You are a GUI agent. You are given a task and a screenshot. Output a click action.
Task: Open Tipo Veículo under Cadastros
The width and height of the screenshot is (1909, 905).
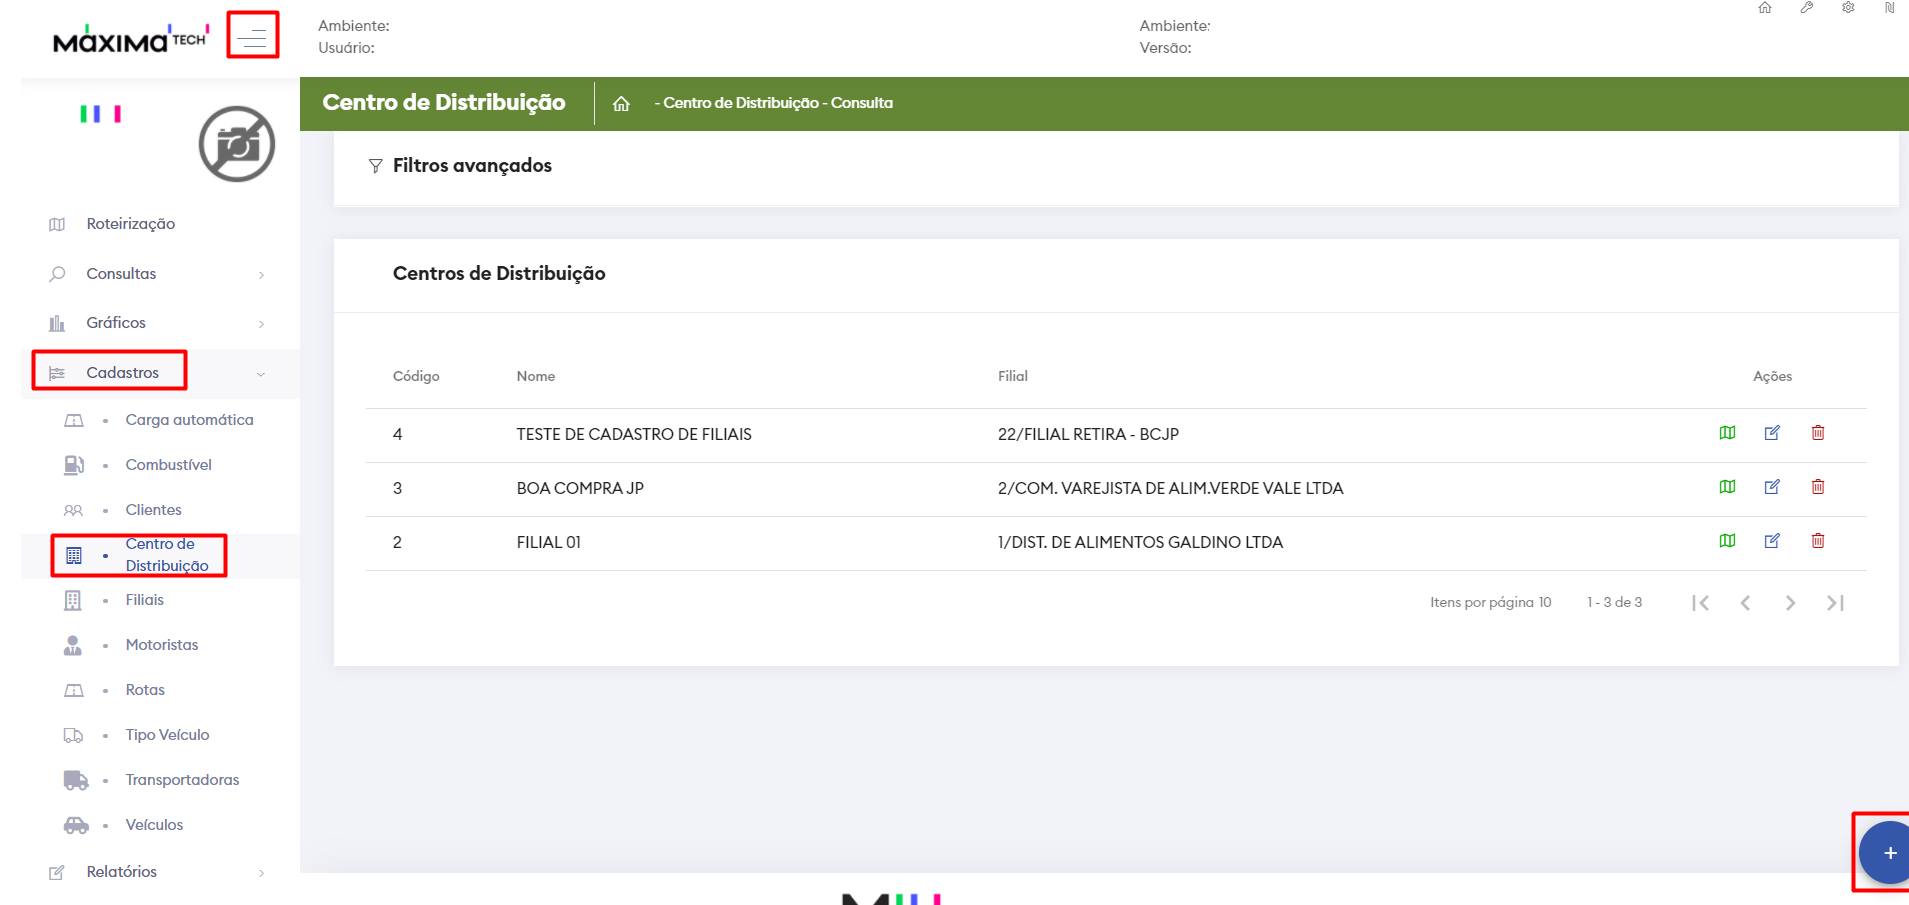[x=167, y=735]
